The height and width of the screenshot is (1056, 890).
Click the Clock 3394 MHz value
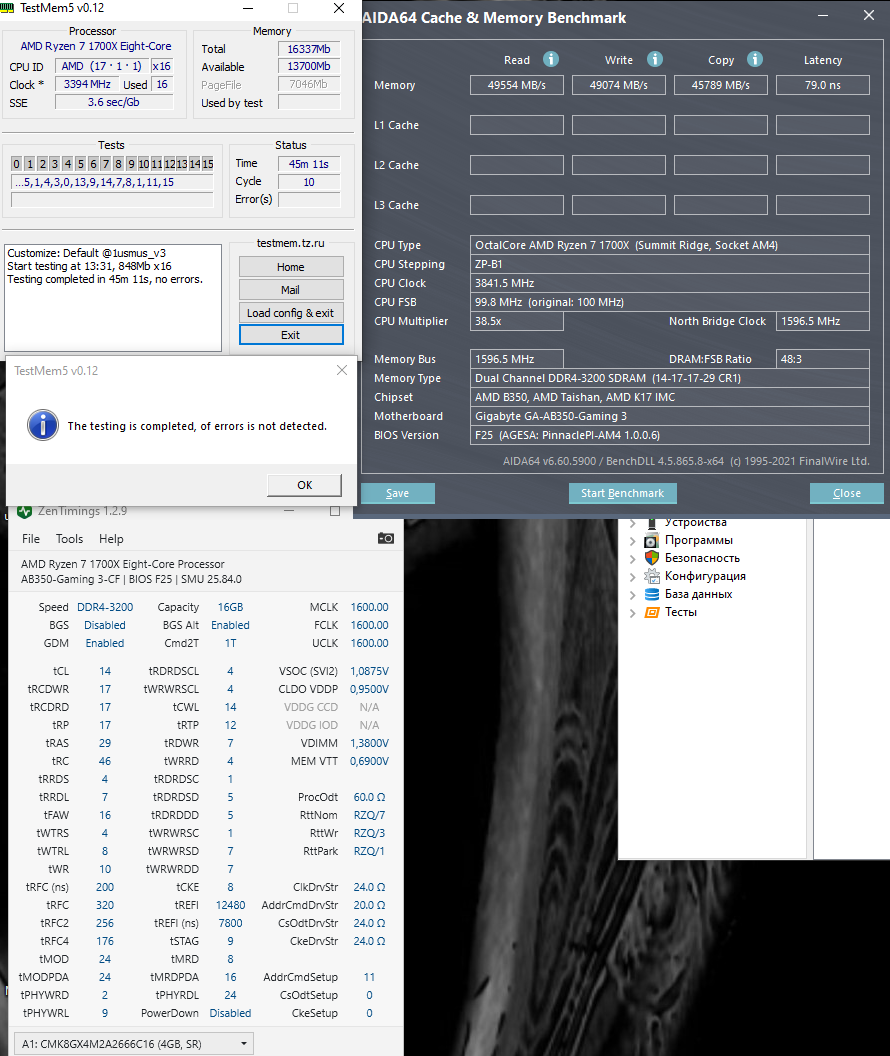click(87, 84)
